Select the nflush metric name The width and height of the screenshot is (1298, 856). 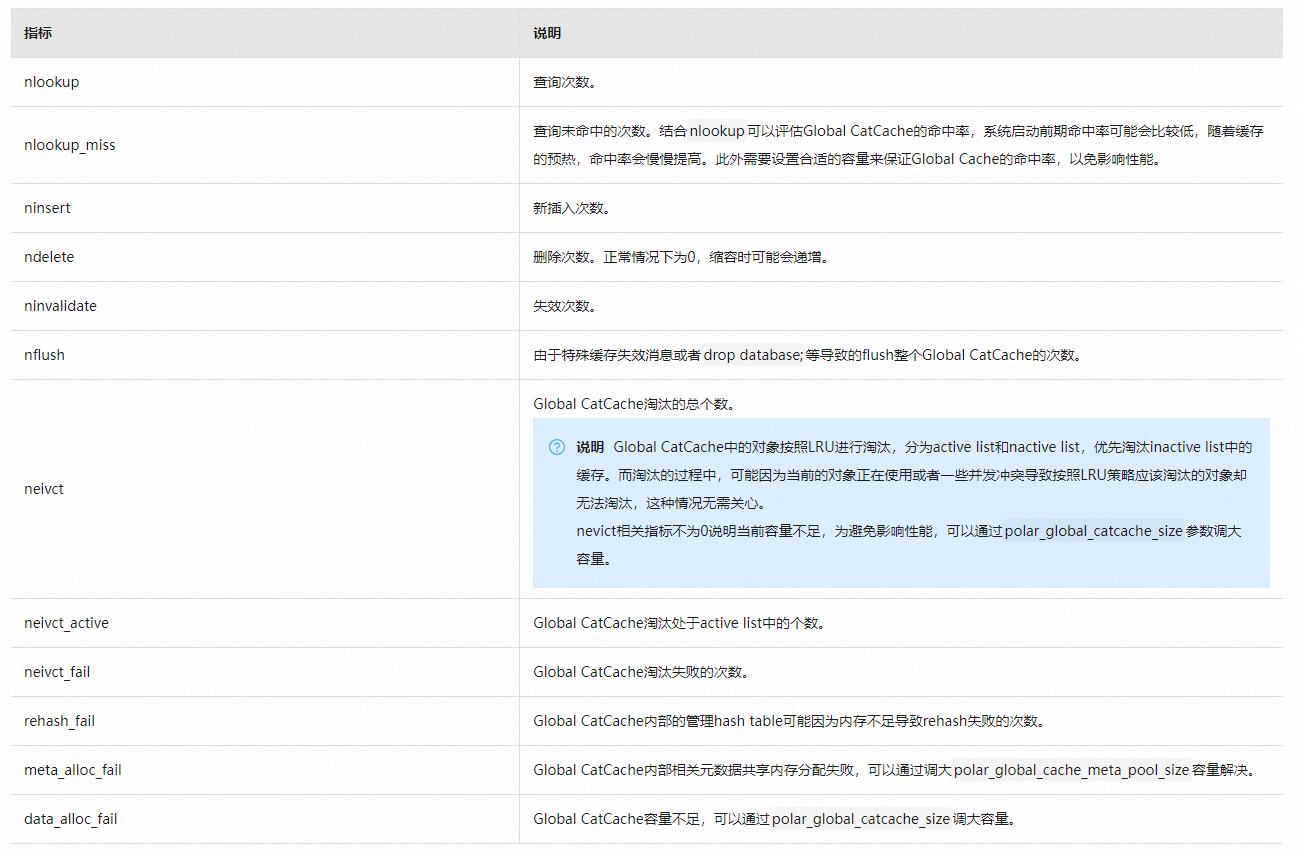[44, 355]
